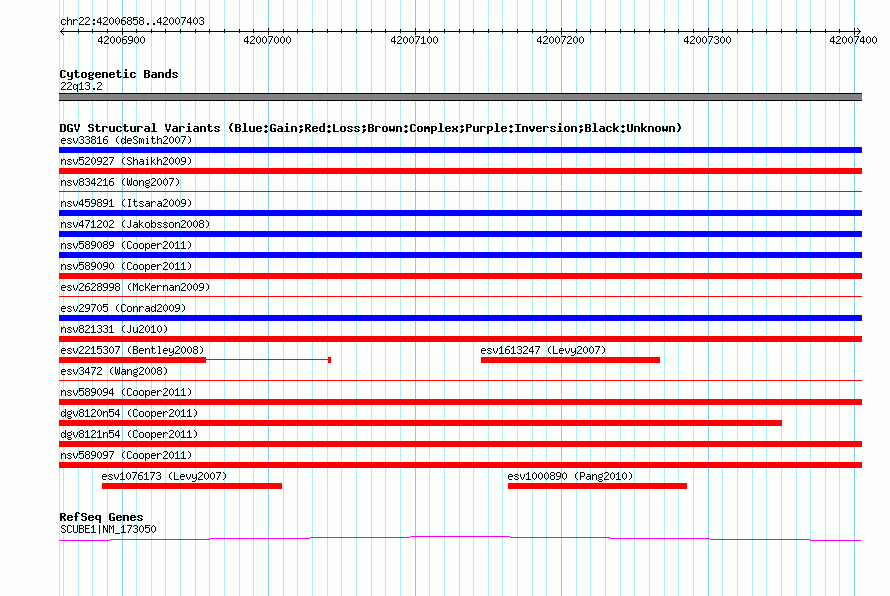Click ruler position 42007400

point(853,40)
